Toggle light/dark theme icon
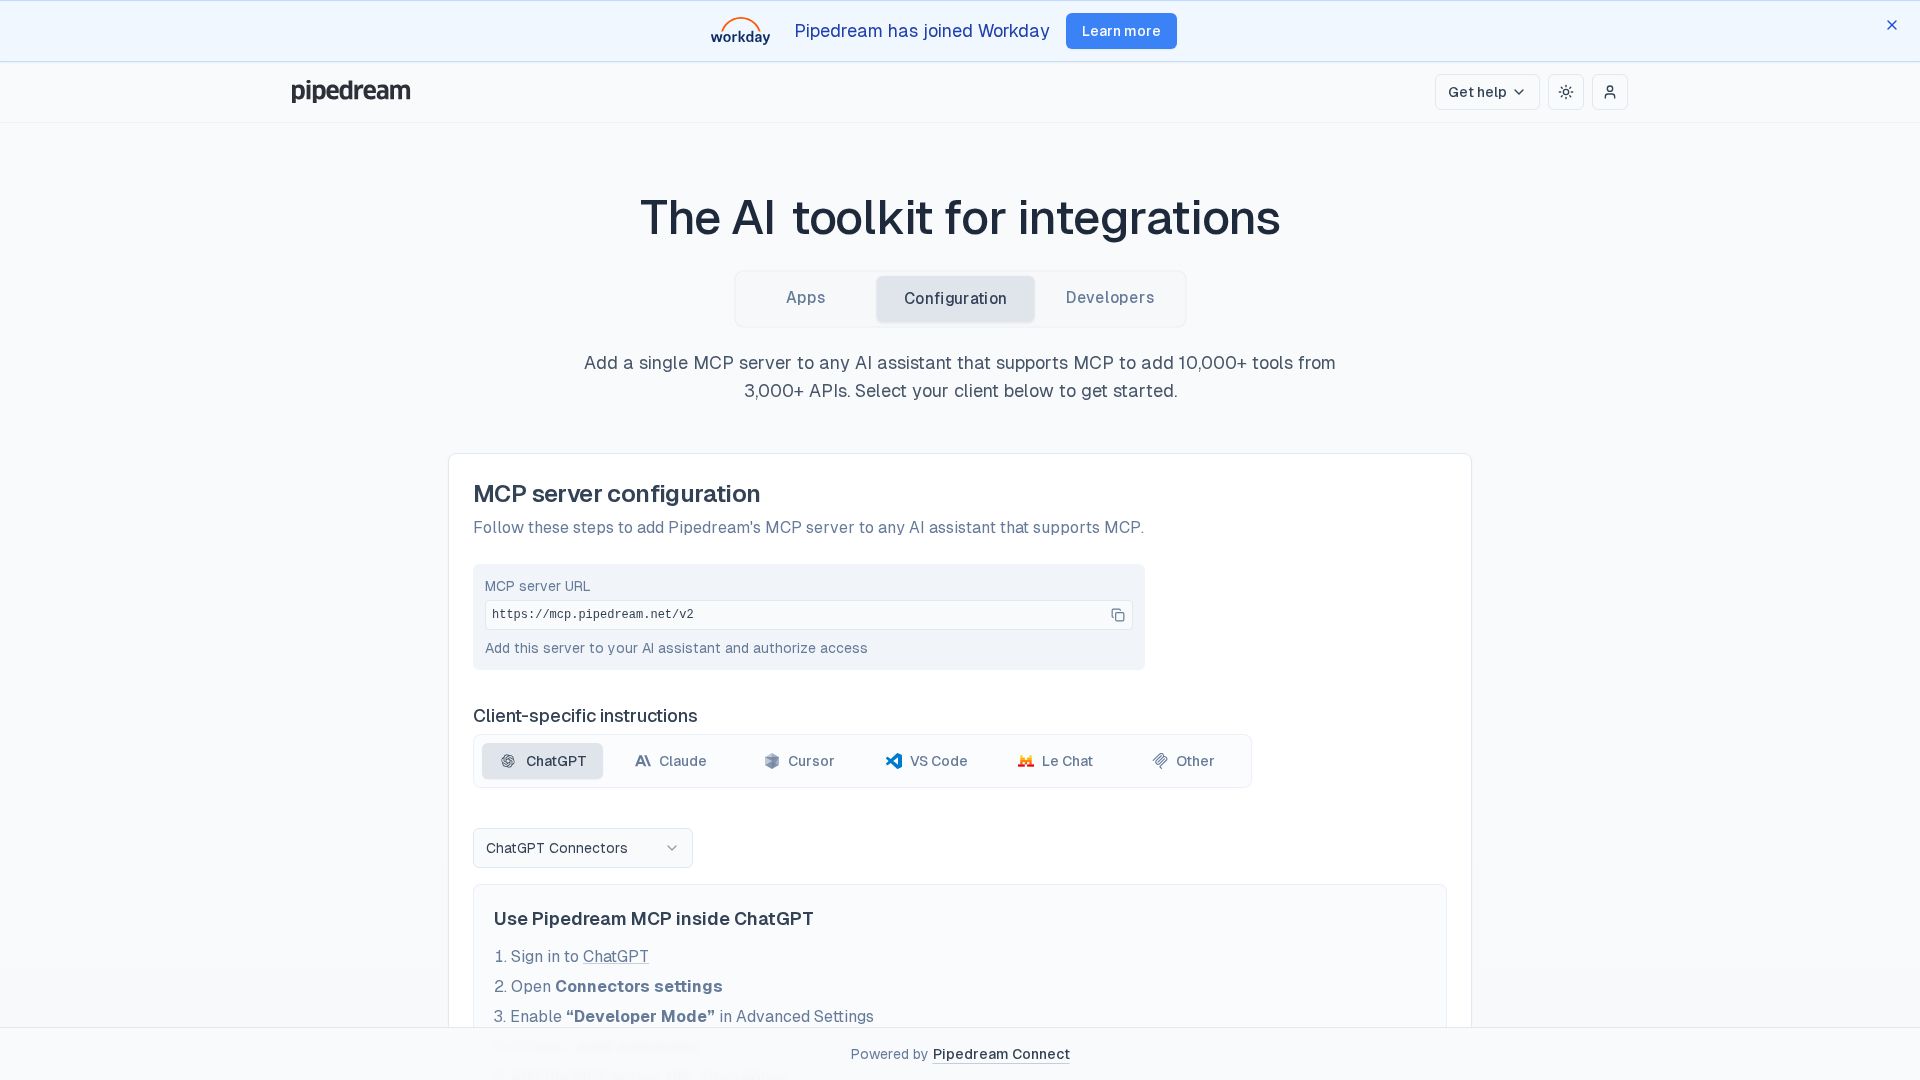1920x1080 pixels. [x=1565, y=92]
